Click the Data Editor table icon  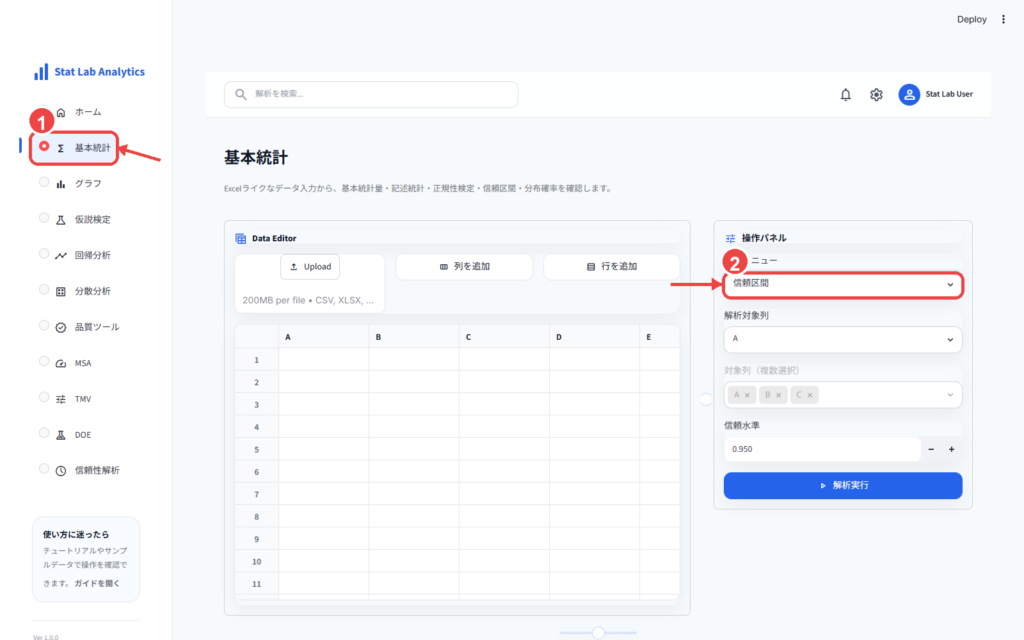point(241,238)
